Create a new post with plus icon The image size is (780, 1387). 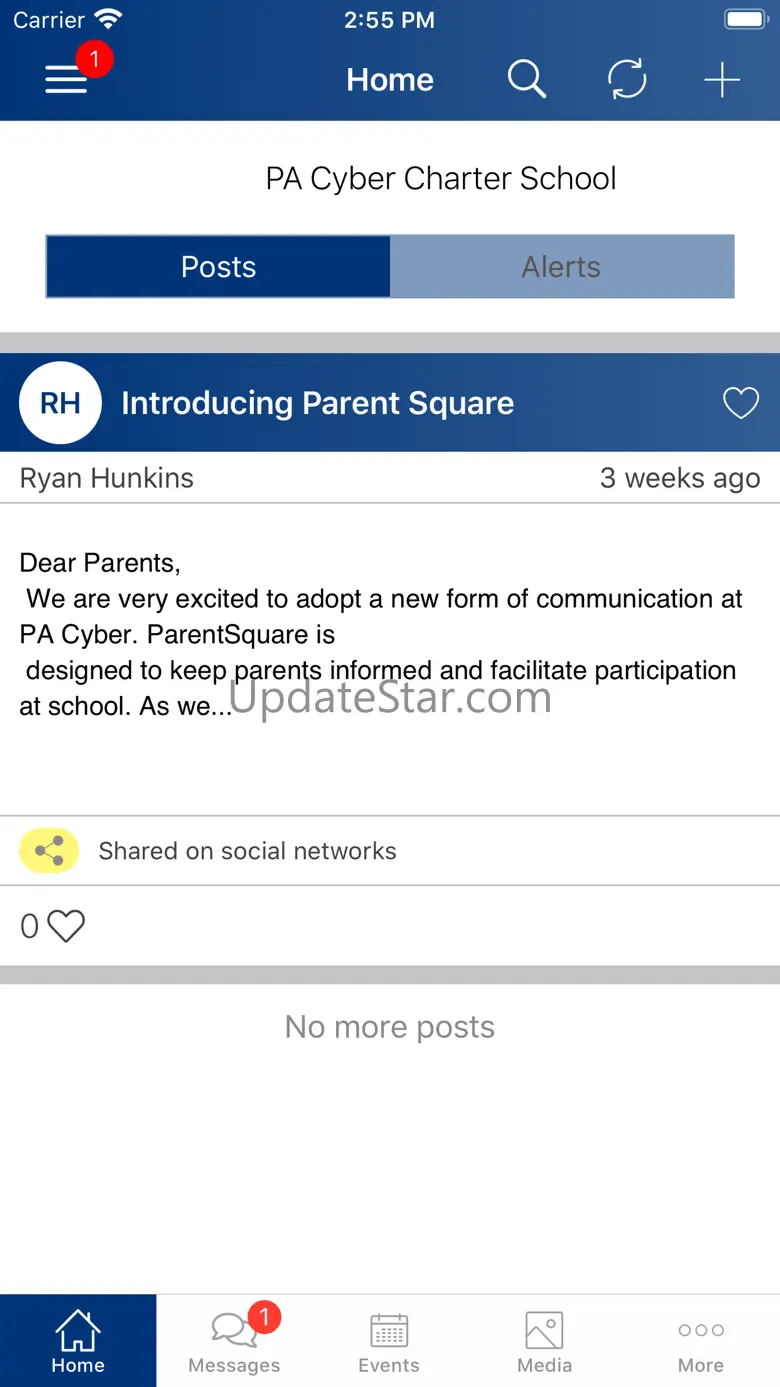coord(721,80)
